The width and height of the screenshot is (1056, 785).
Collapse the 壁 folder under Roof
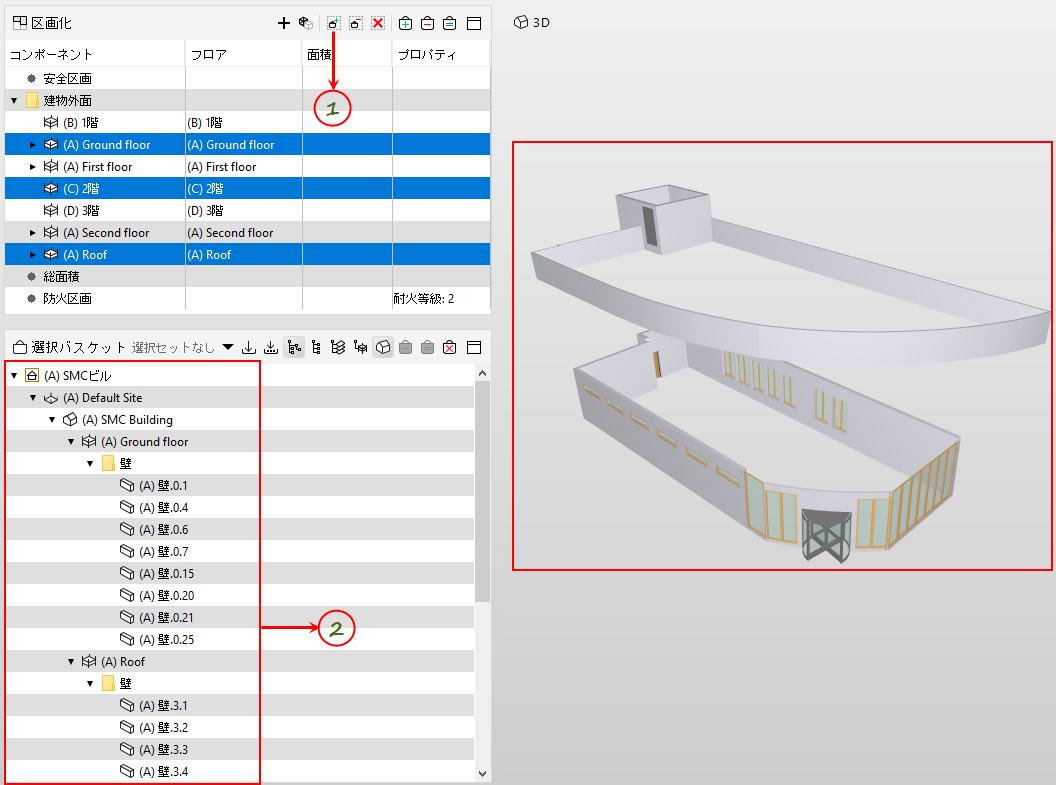[90, 684]
